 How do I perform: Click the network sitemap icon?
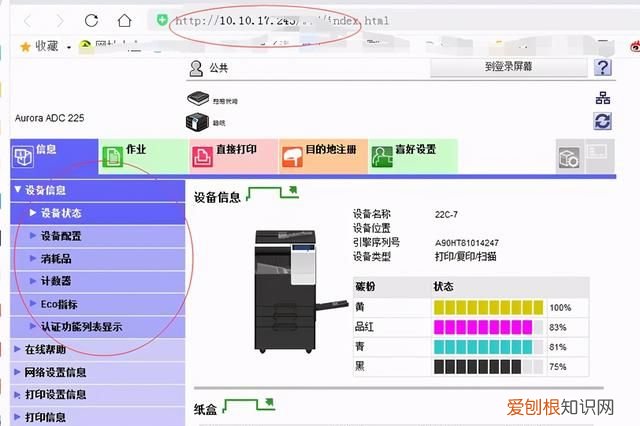(x=603, y=98)
